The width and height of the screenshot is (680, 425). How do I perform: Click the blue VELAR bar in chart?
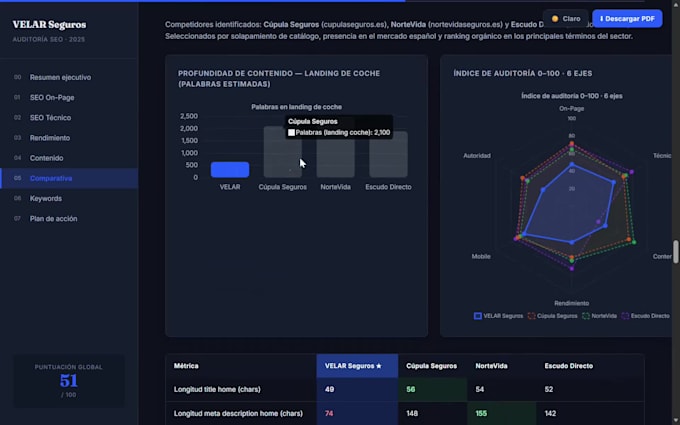coord(230,170)
